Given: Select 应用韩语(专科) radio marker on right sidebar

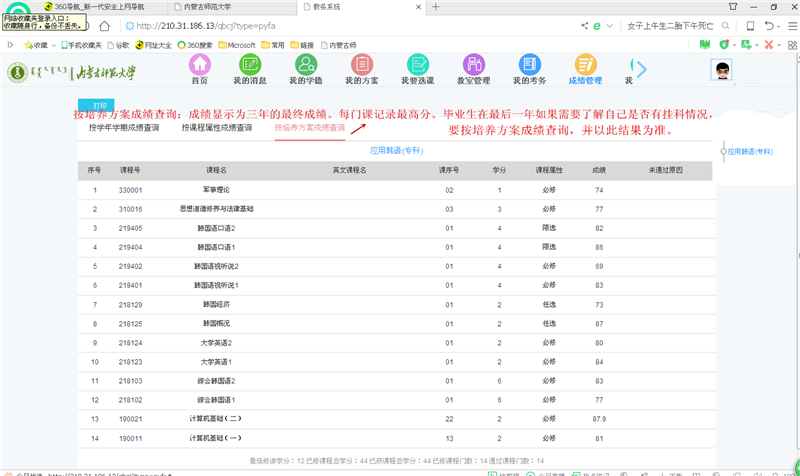Looking at the screenshot, I should pos(722,152).
